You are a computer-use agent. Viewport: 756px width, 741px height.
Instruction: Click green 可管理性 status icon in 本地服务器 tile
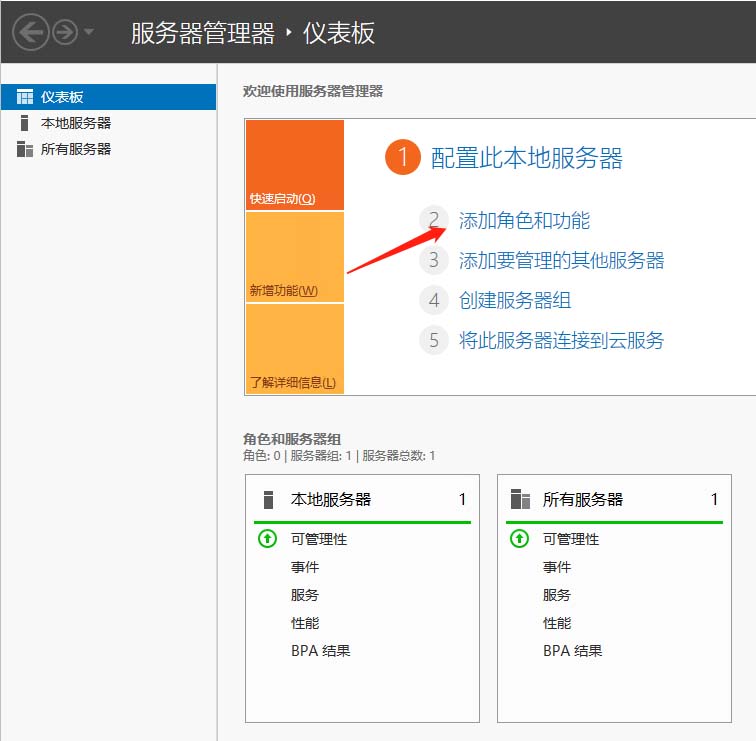[268, 539]
